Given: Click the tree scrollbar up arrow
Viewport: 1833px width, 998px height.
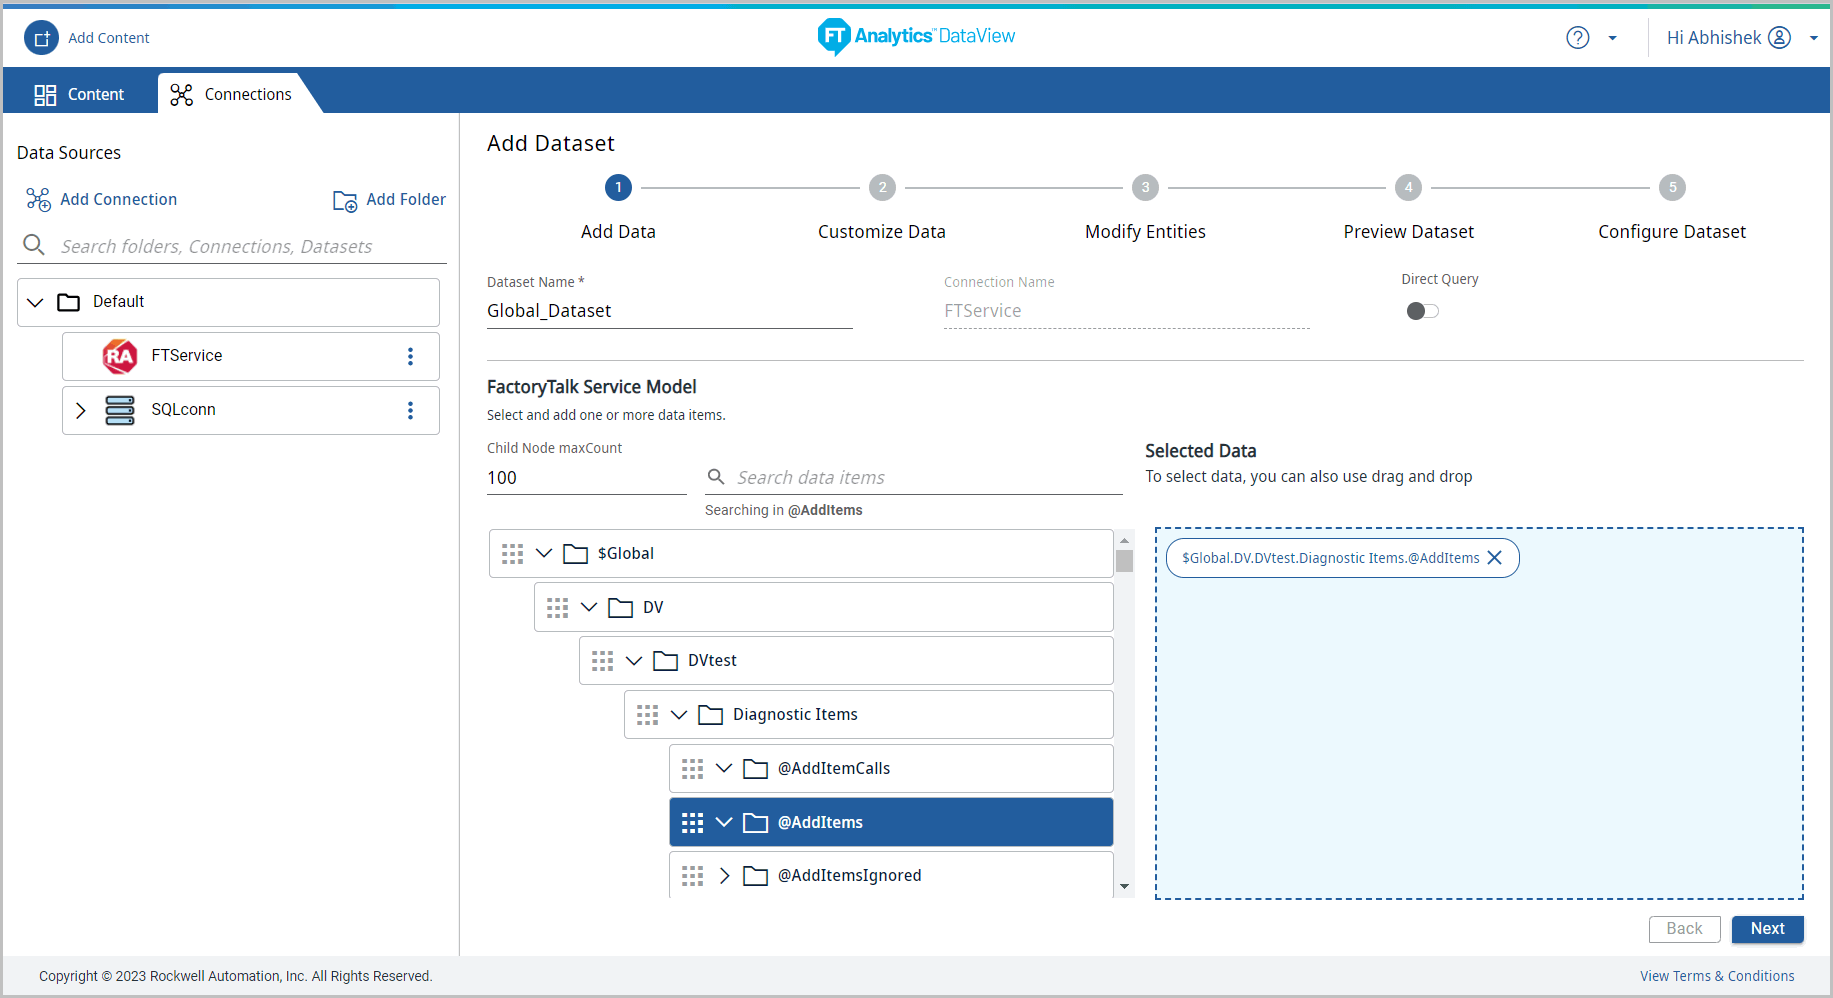Looking at the screenshot, I should click(x=1125, y=540).
